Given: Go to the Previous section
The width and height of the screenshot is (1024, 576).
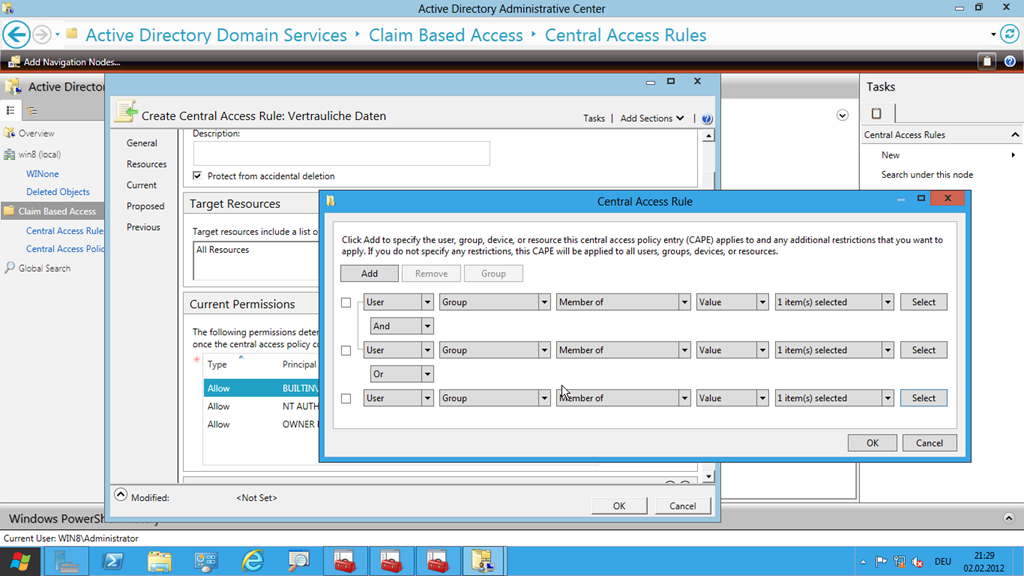Looking at the screenshot, I should [143, 227].
